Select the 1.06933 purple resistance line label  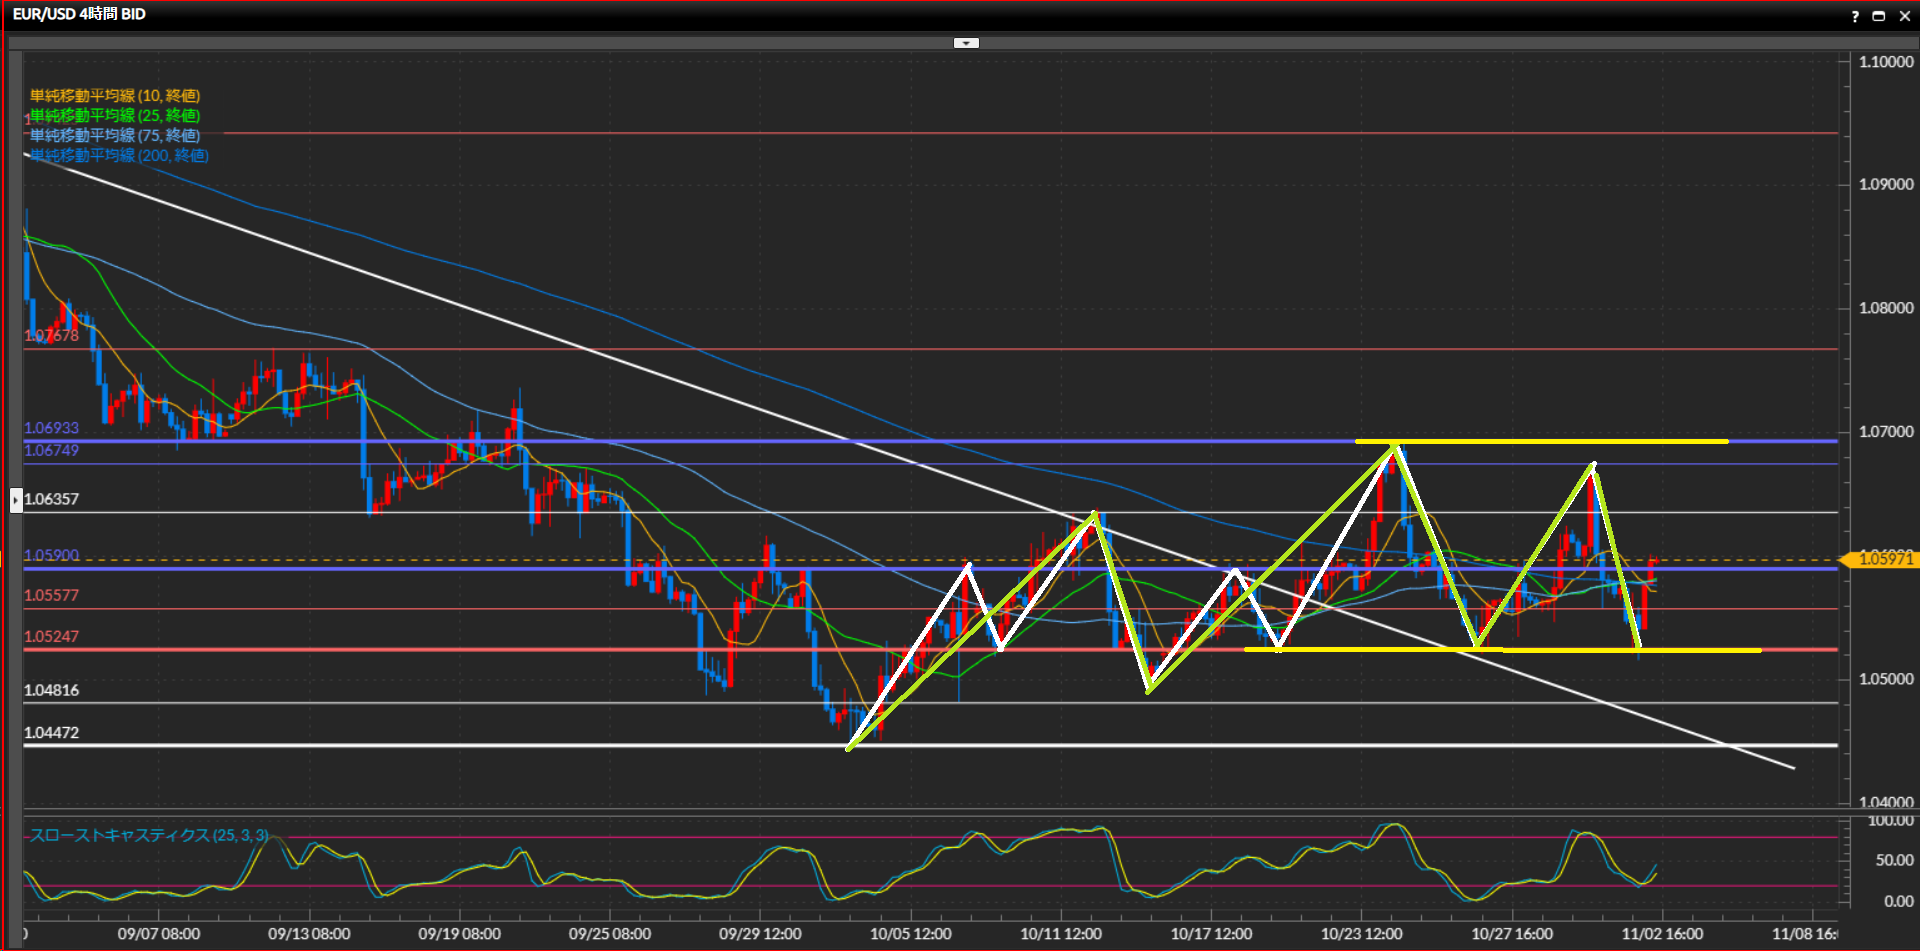click(51, 428)
